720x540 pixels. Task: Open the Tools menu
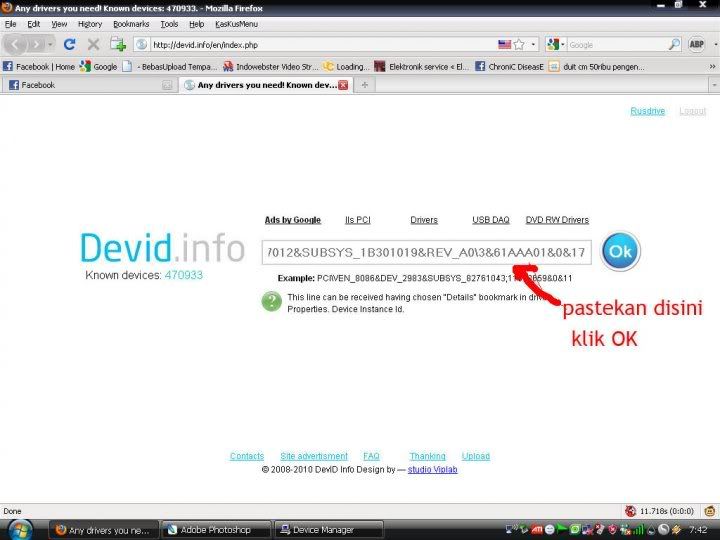[x=169, y=24]
